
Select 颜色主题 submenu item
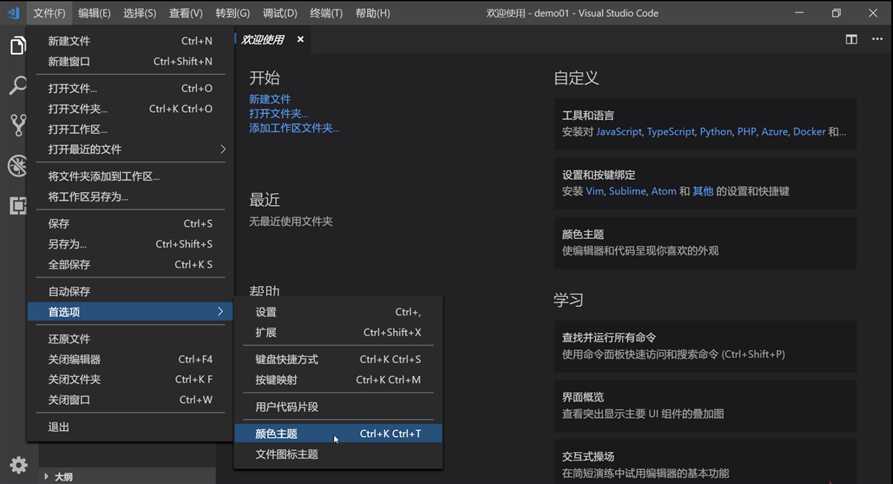338,434
